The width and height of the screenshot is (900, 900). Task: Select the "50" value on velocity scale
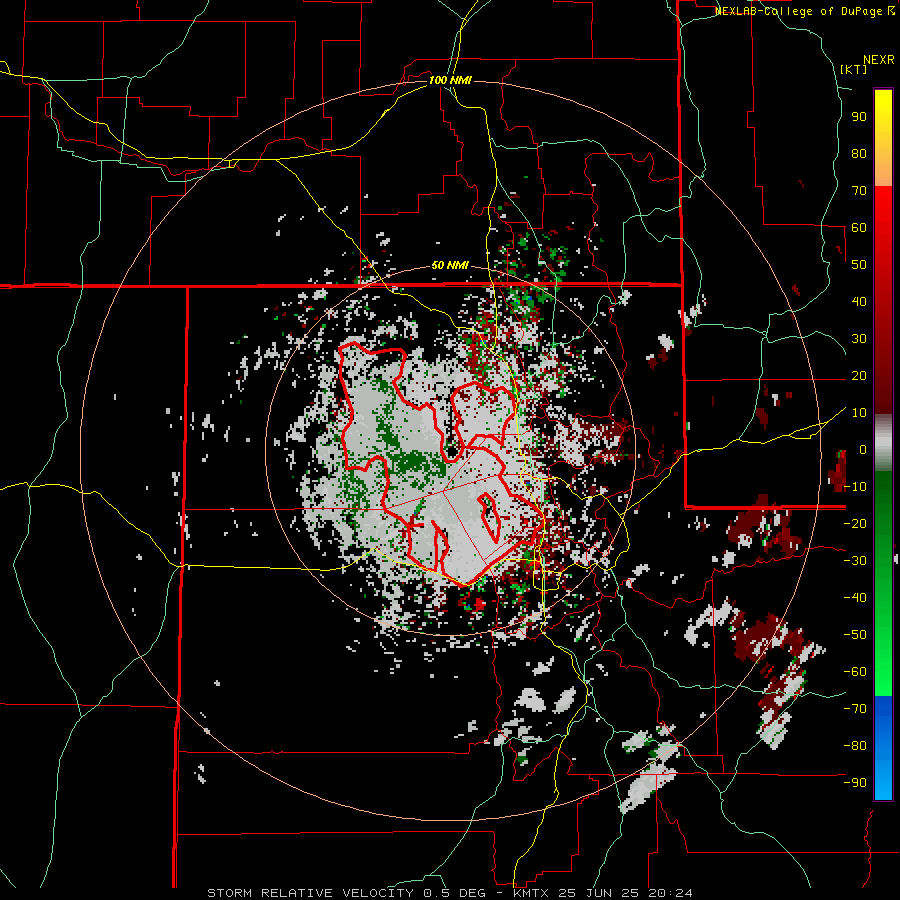coord(859,265)
